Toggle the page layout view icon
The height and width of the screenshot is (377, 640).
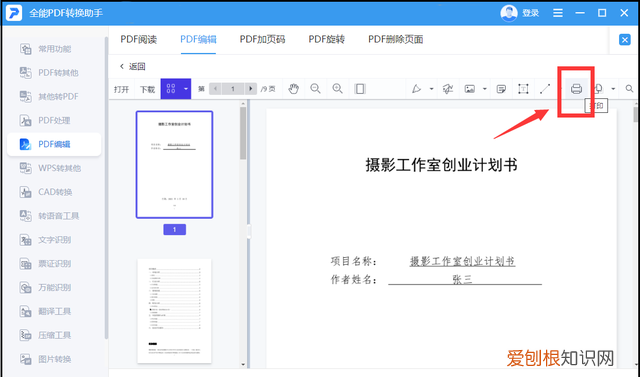point(360,89)
